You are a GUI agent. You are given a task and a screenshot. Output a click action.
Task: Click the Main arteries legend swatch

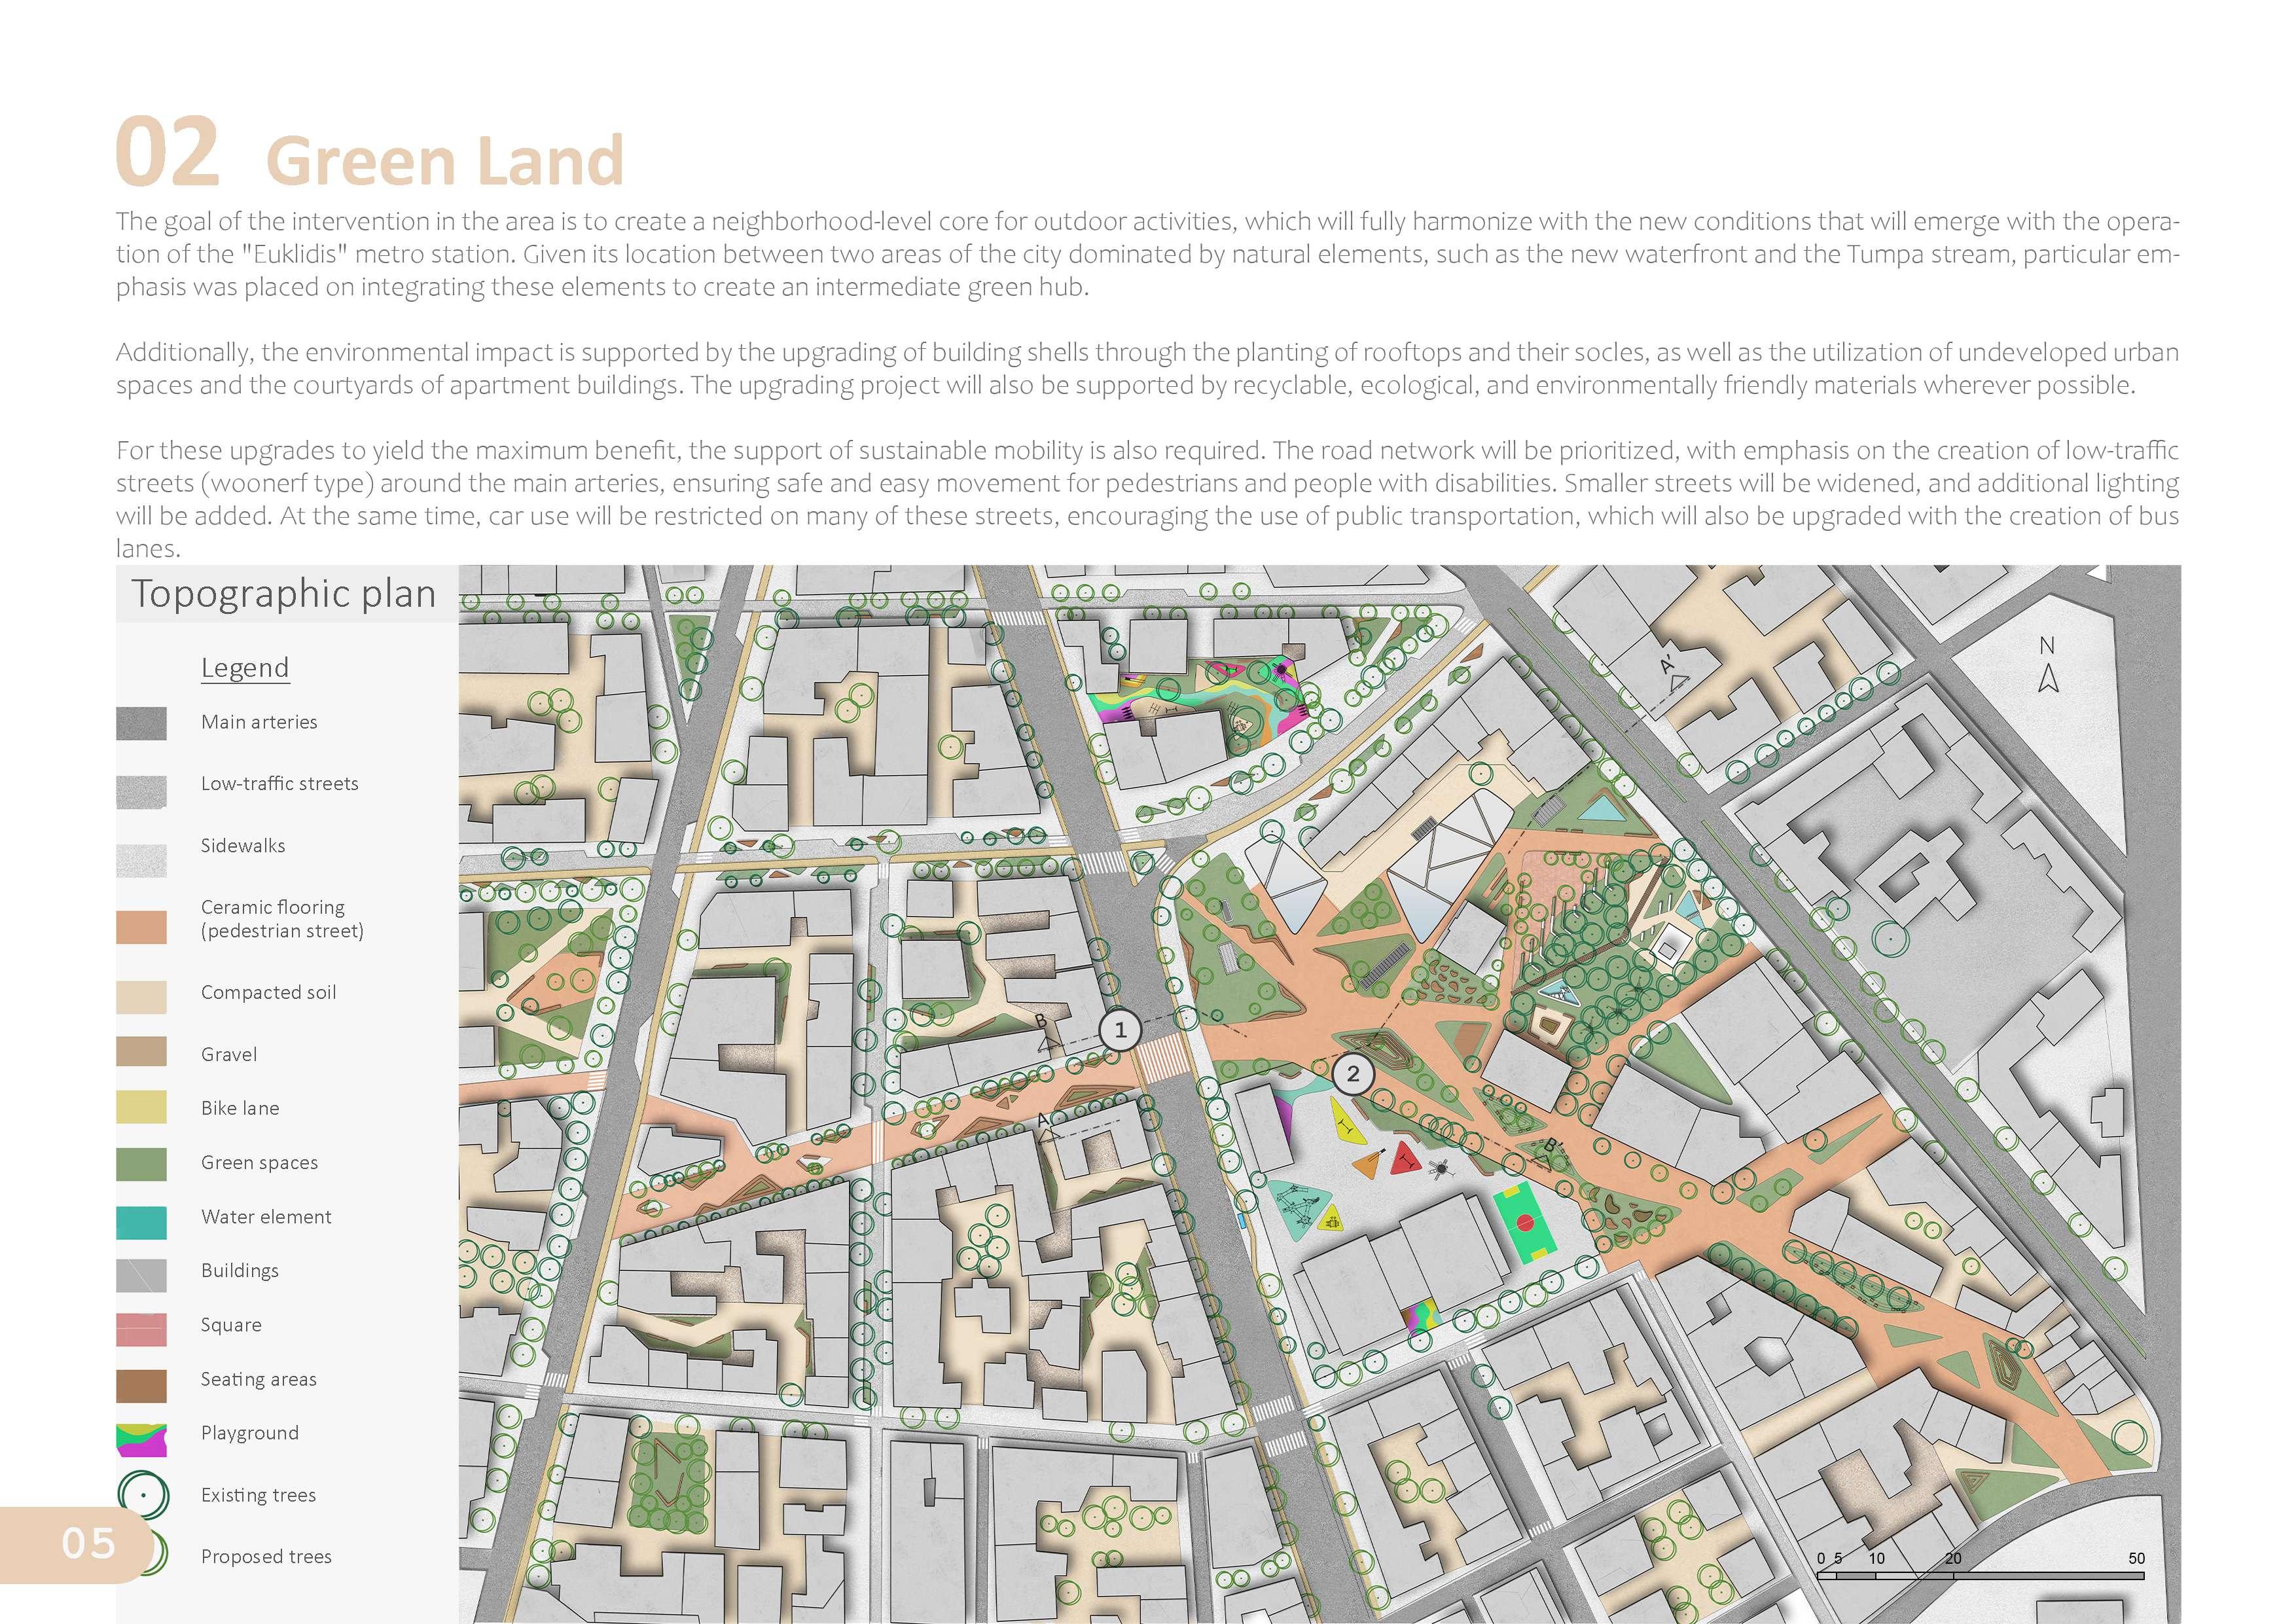pyautogui.click(x=141, y=724)
